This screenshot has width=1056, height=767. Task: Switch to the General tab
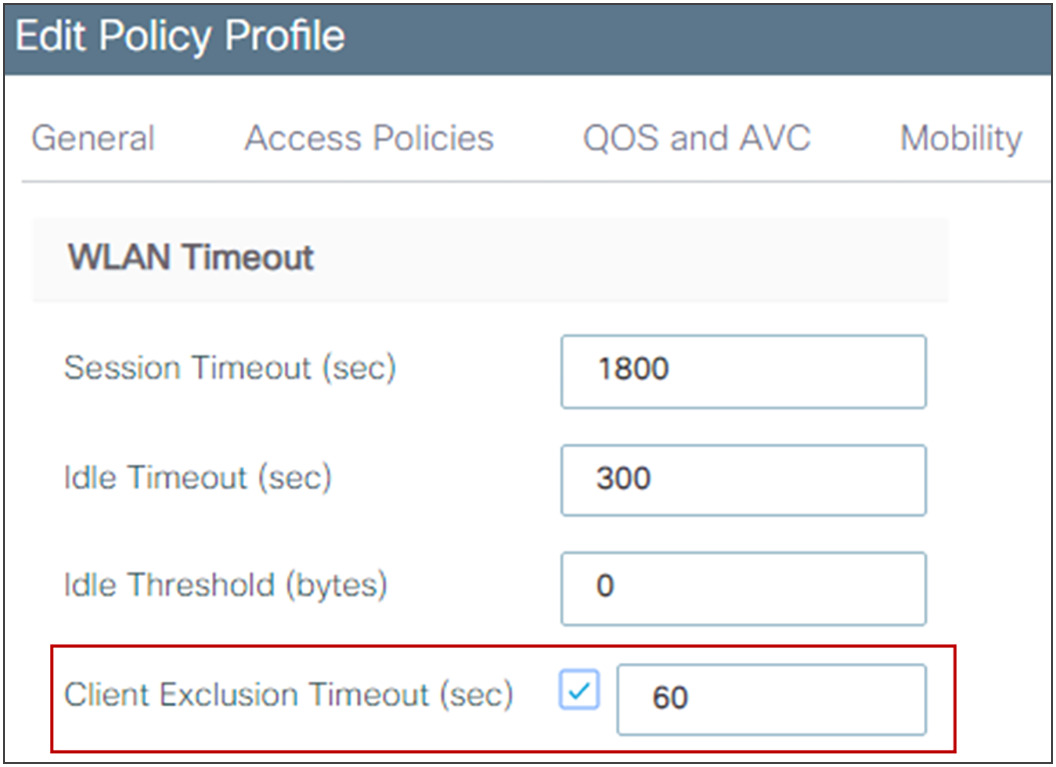[x=93, y=138]
